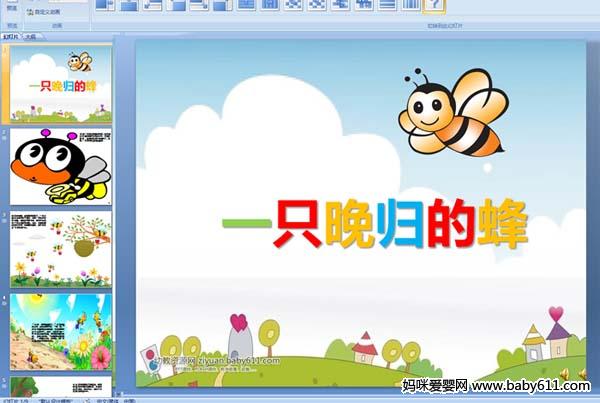The height and width of the screenshot is (403, 600).
Task: Open slide 3 thumbnail showing beehive tree
Action: [61, 247]
